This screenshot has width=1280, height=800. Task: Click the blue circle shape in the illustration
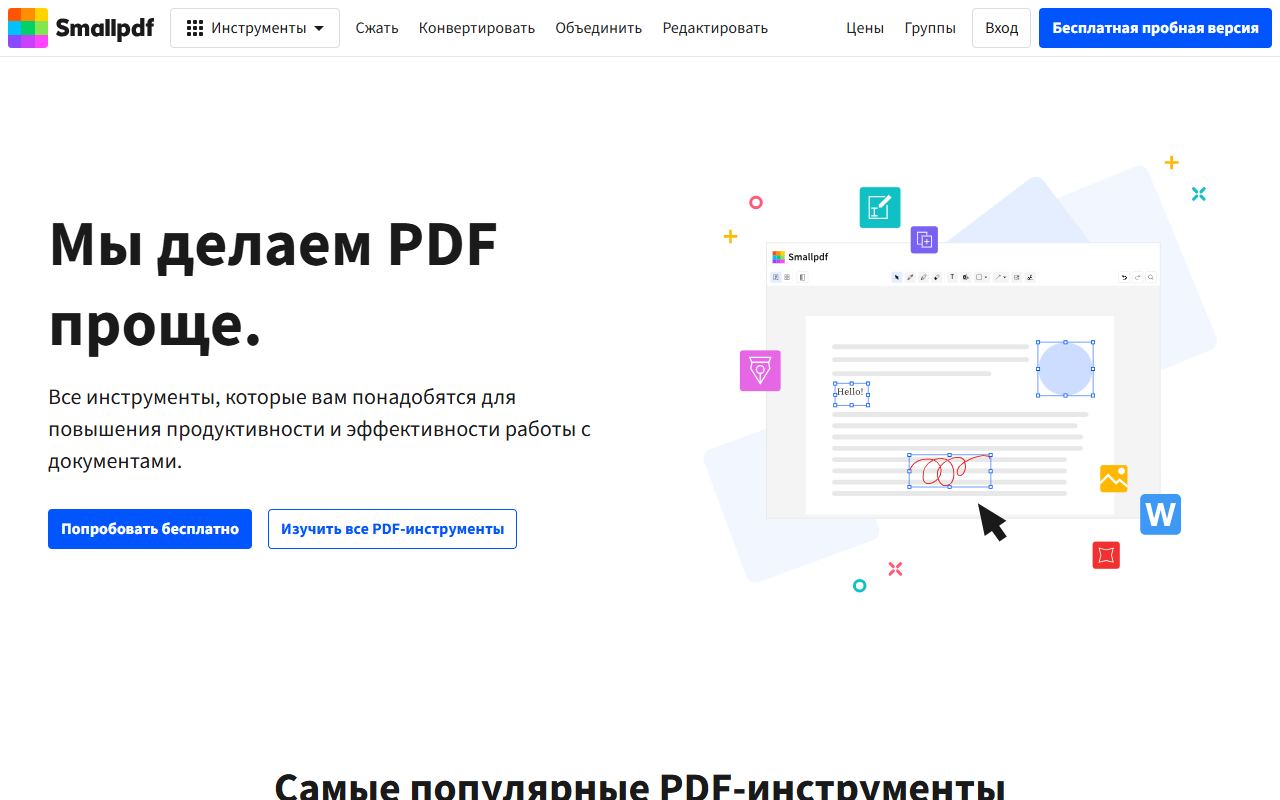pyautogui.click(x=1065, y=368)
